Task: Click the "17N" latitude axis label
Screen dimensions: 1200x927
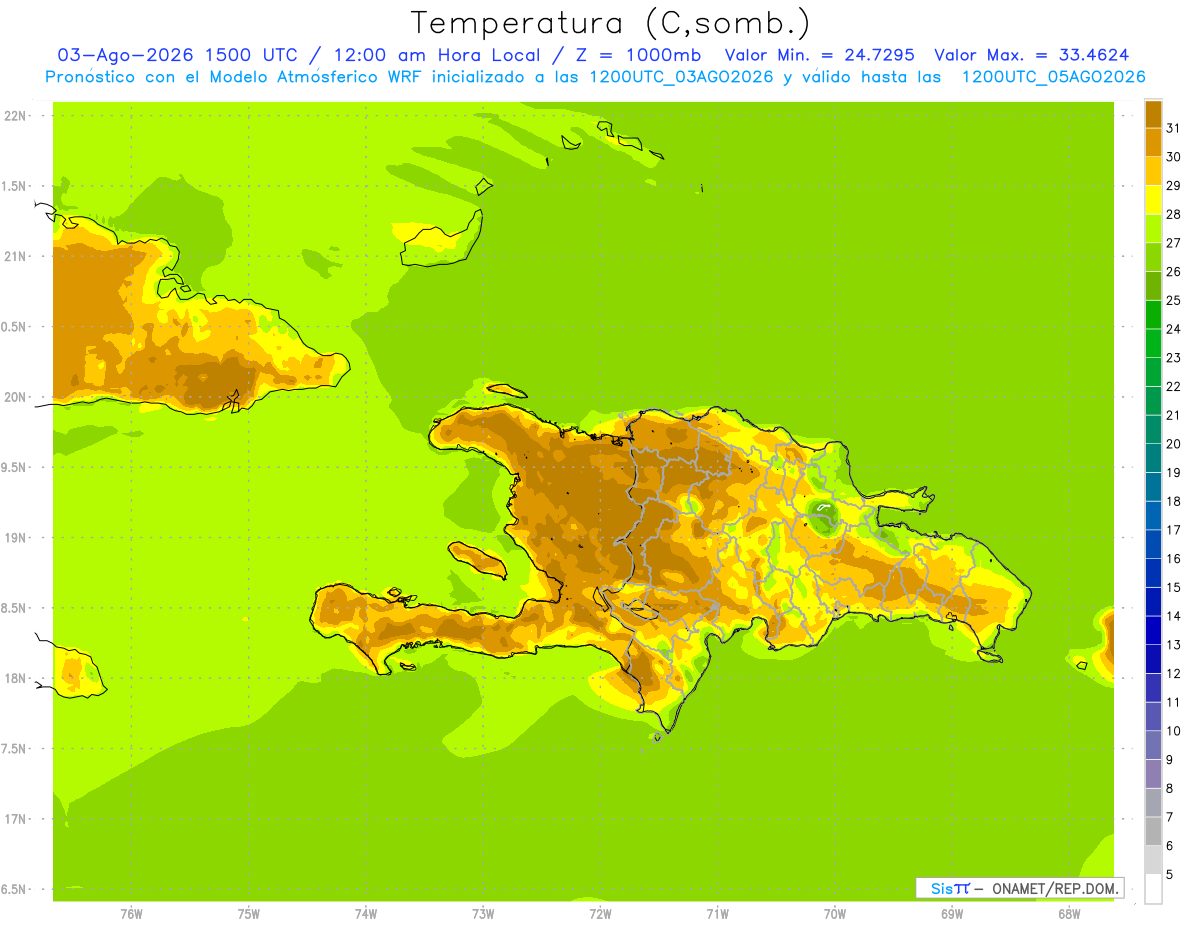Action: pos(14,819)
